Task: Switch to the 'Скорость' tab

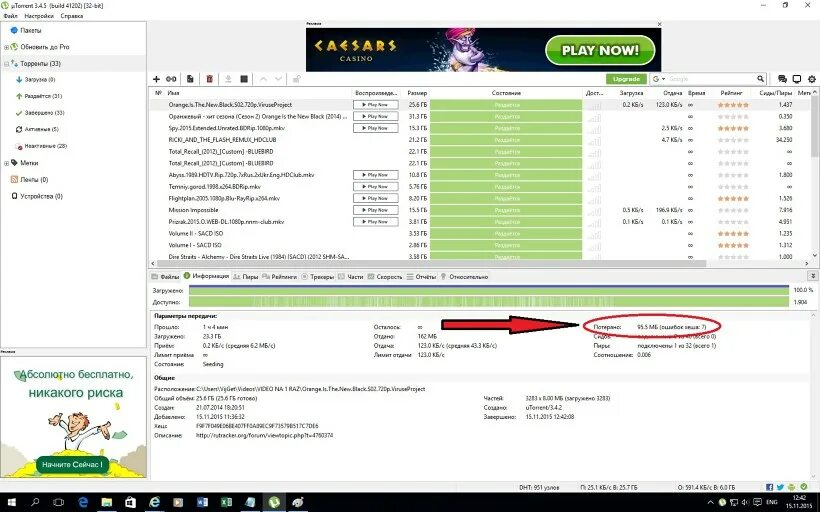Action: [385, 277]
